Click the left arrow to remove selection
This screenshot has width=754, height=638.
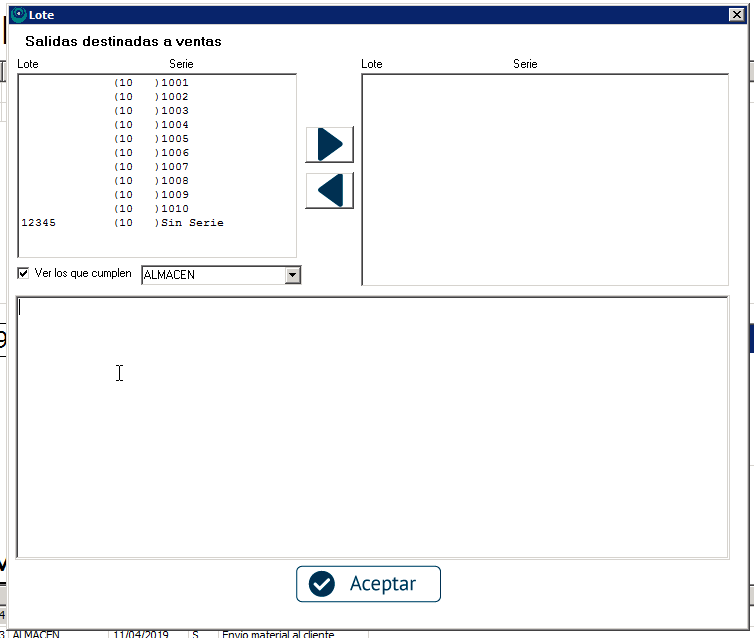coord(329,190)
